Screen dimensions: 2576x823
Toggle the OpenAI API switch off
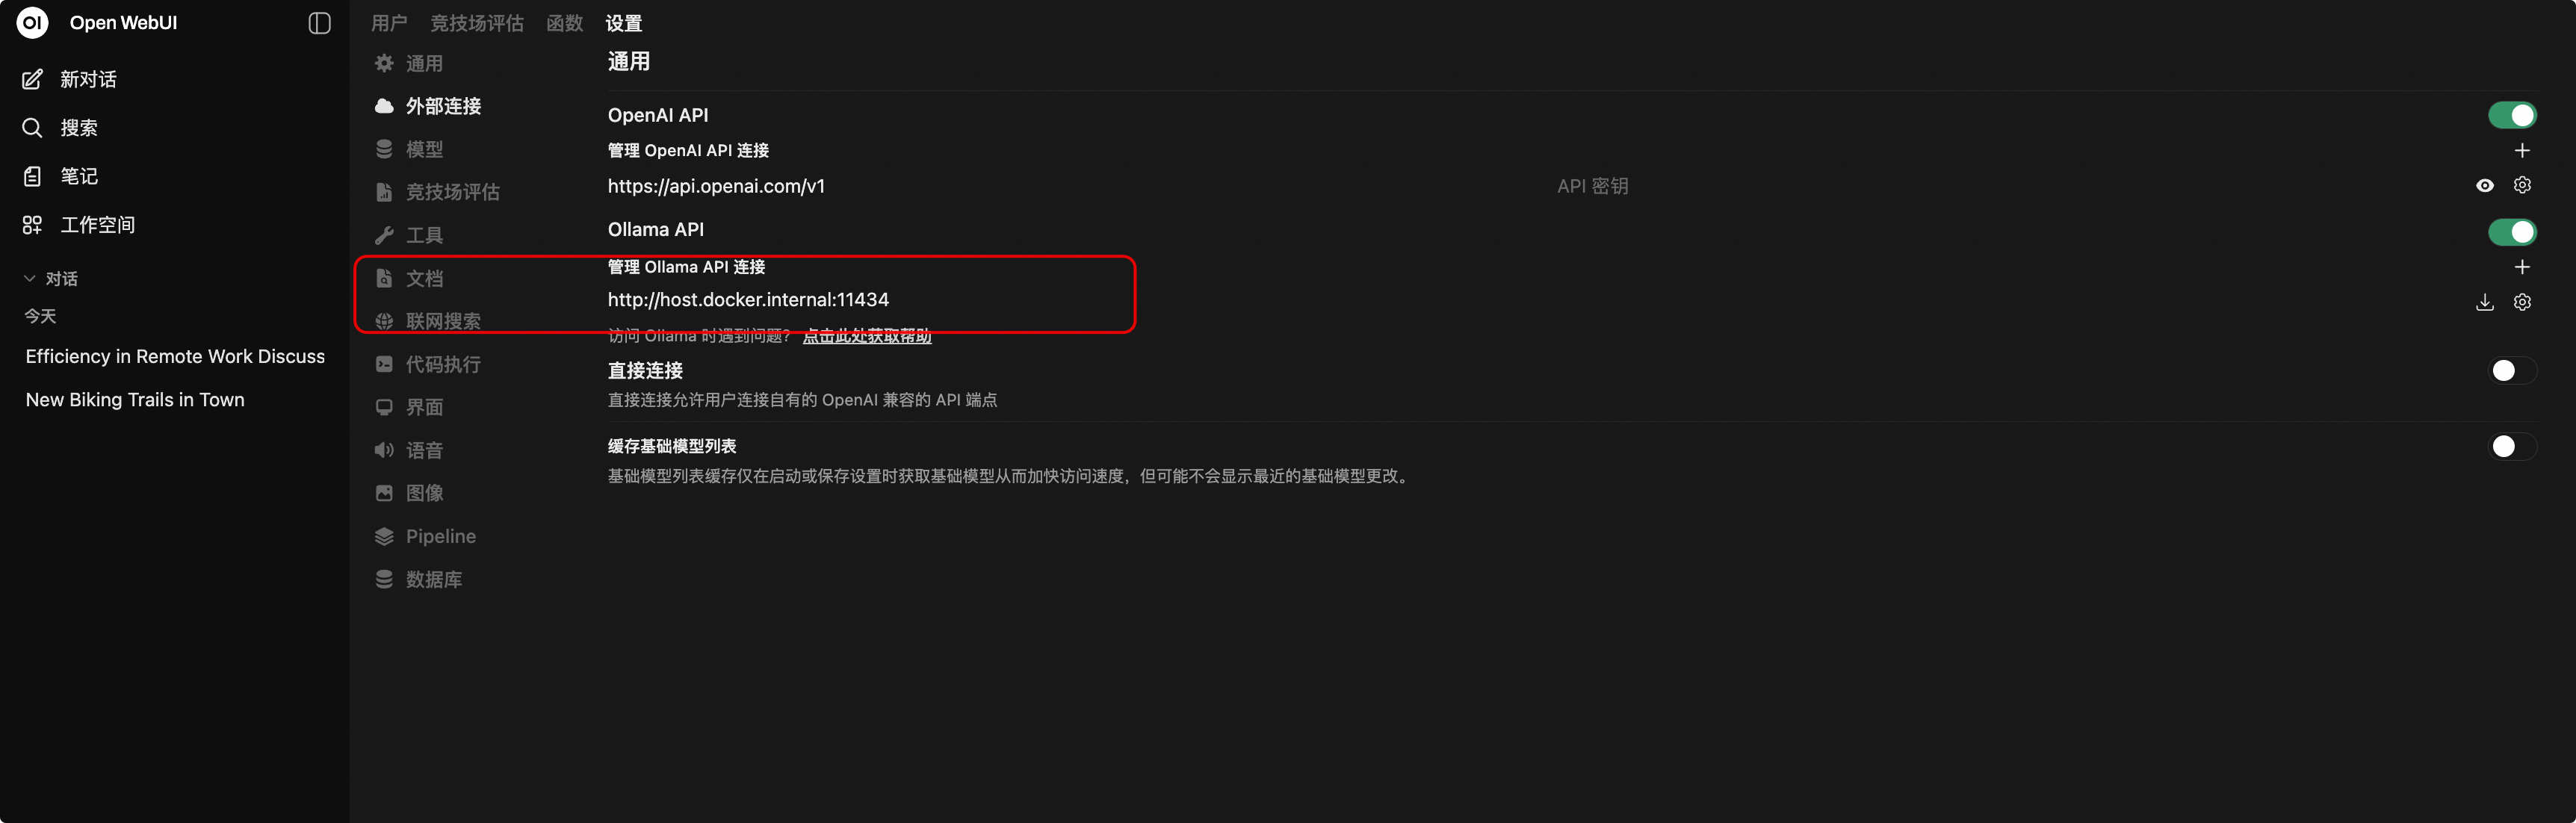pyautogui.click(x=2512, y=115)
